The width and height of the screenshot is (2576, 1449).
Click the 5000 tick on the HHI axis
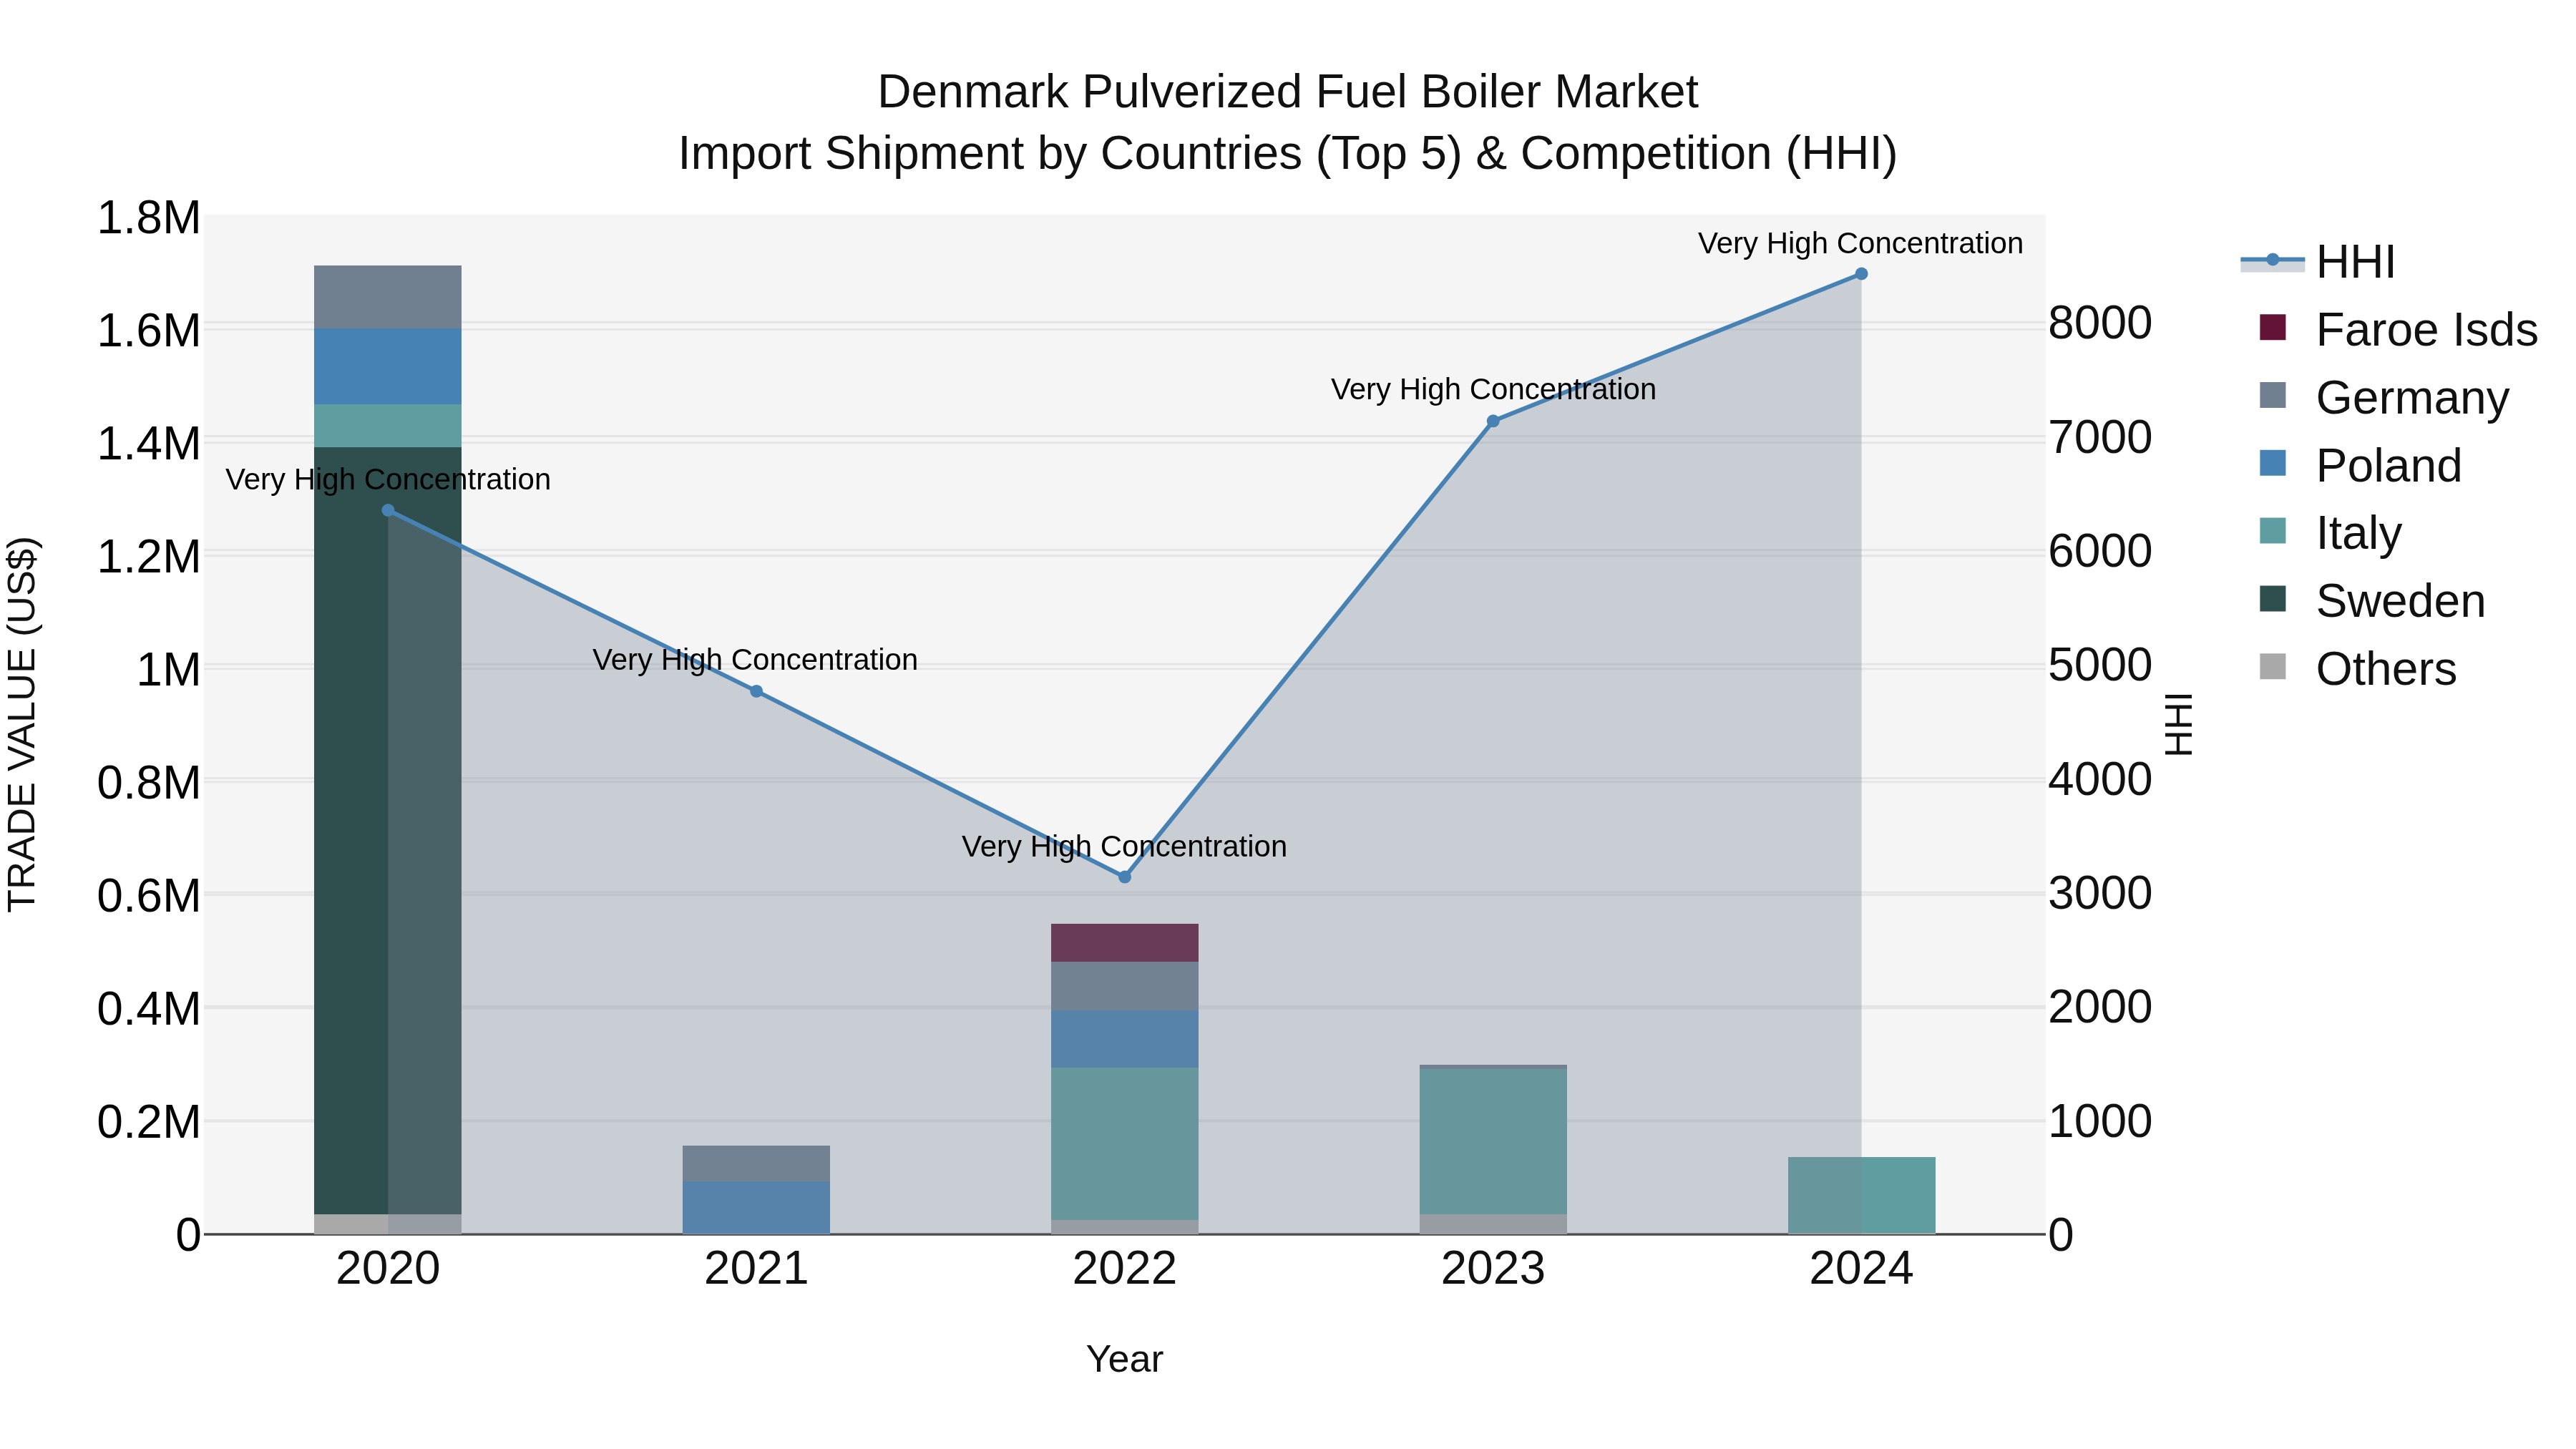point(2100,665)
